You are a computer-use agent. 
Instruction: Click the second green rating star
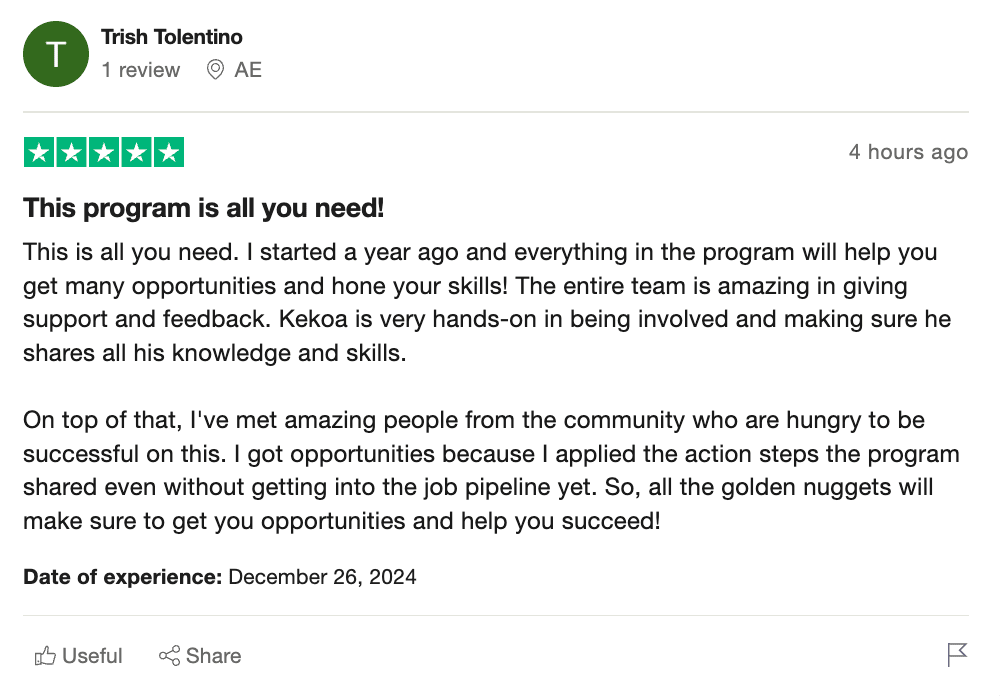(71, 152)
